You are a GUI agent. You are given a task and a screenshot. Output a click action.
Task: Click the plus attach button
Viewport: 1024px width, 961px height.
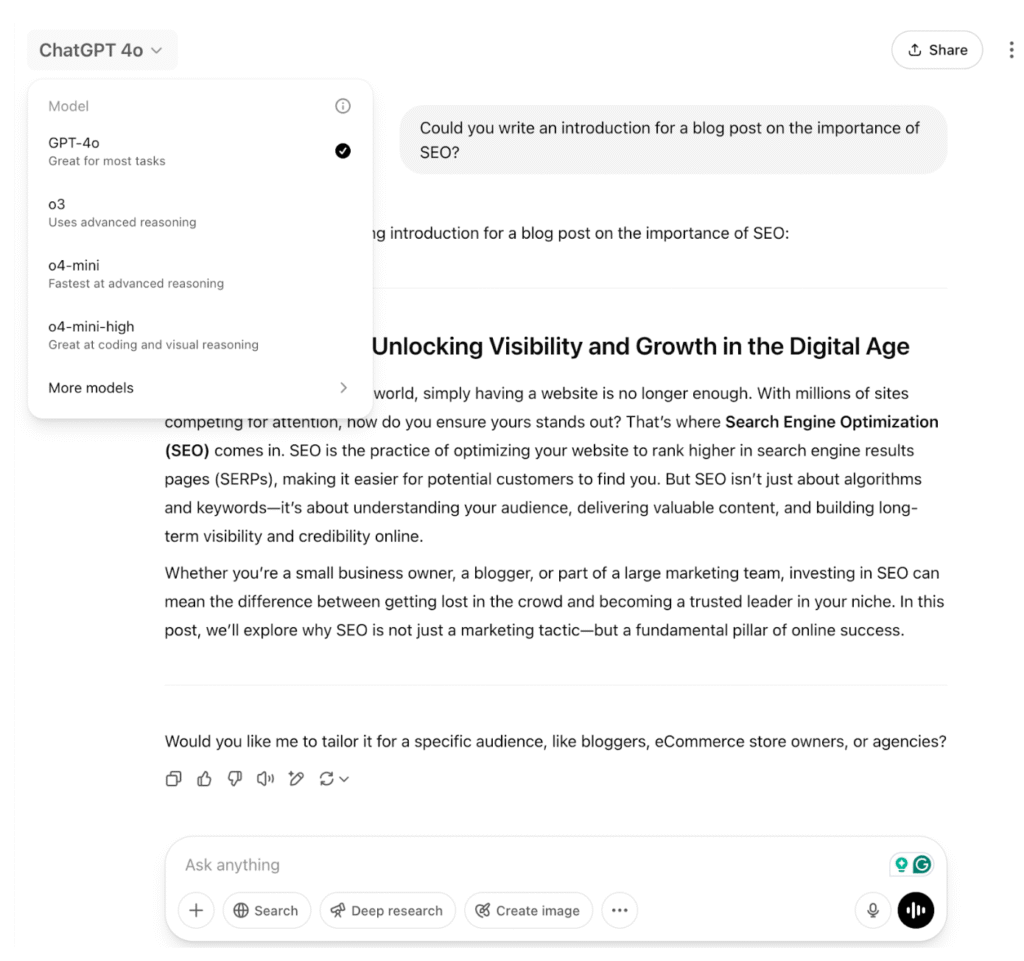196,910
